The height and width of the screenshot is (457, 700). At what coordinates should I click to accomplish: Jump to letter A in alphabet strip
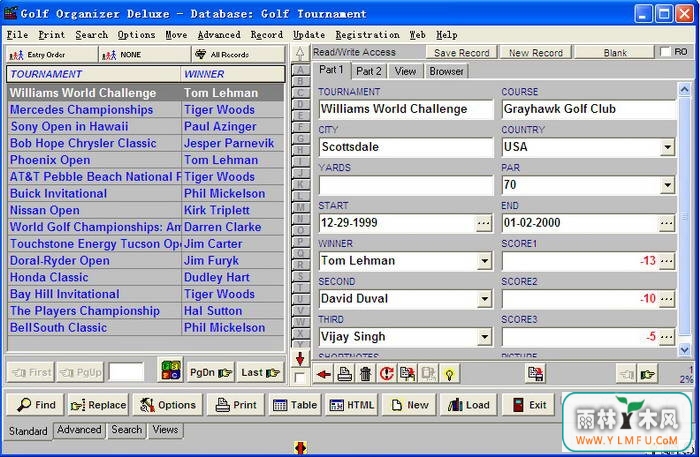pos(300,70)
